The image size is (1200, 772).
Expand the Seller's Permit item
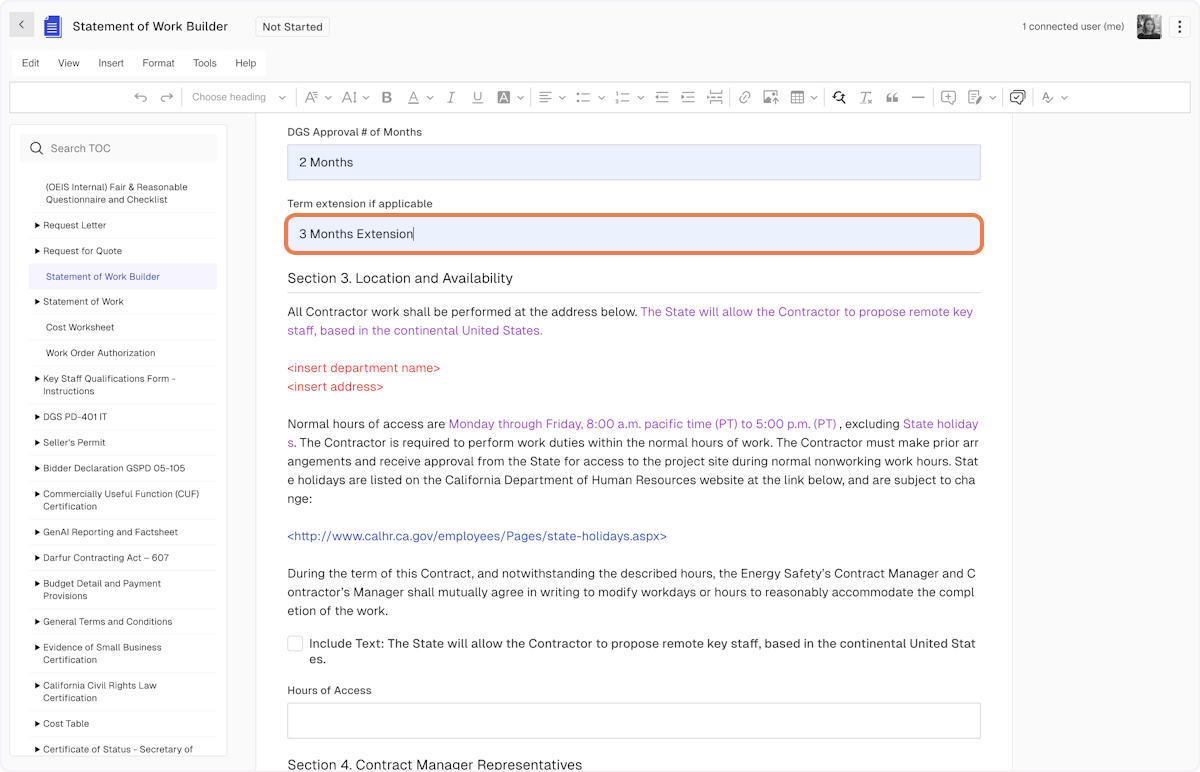38,443
